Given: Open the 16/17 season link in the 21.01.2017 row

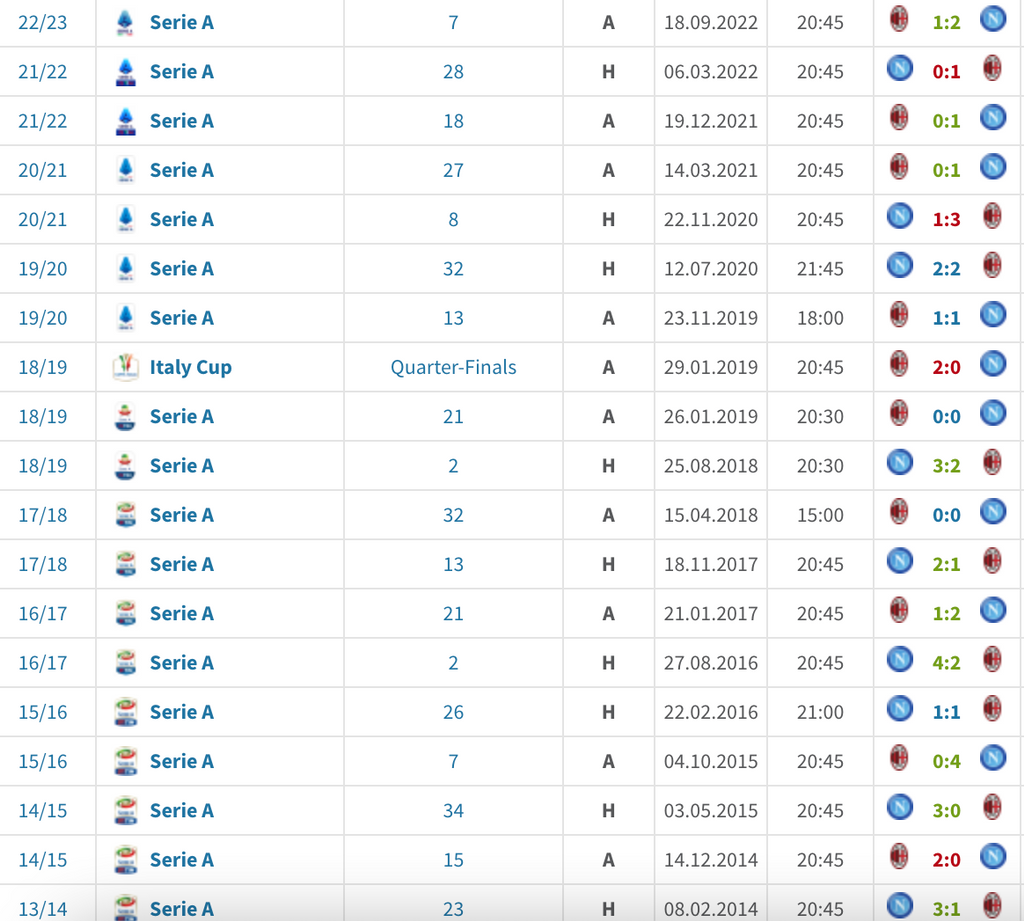Looking at the screenshot, I should point(42,614).
